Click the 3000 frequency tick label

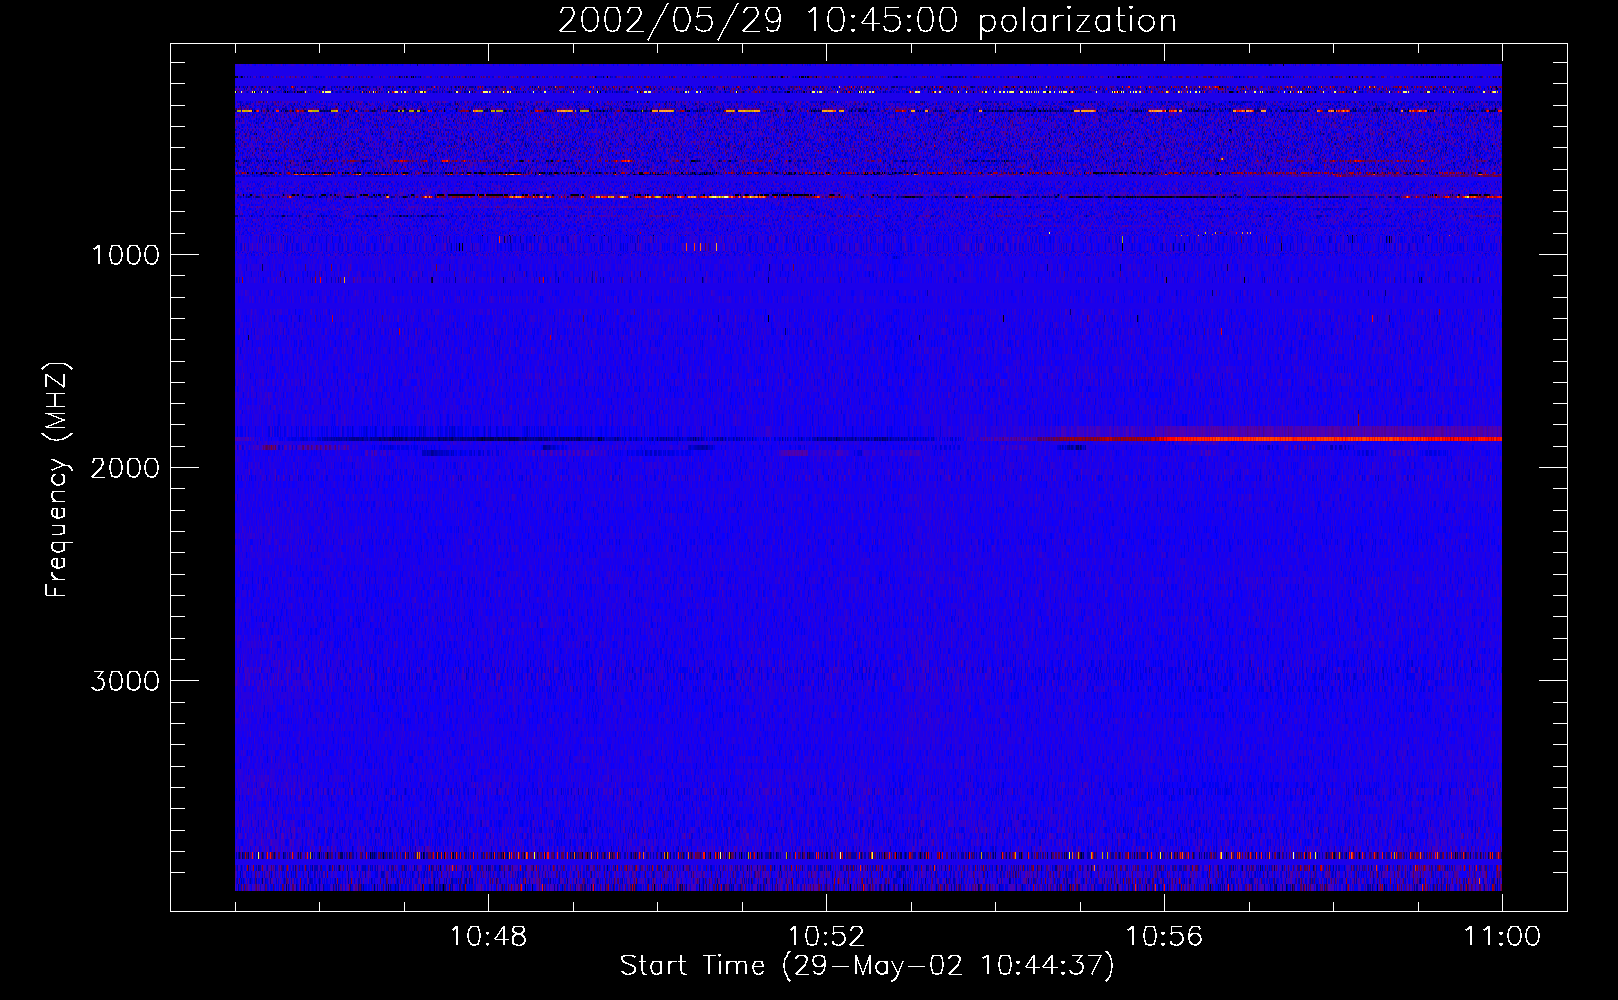coord(125,681)
